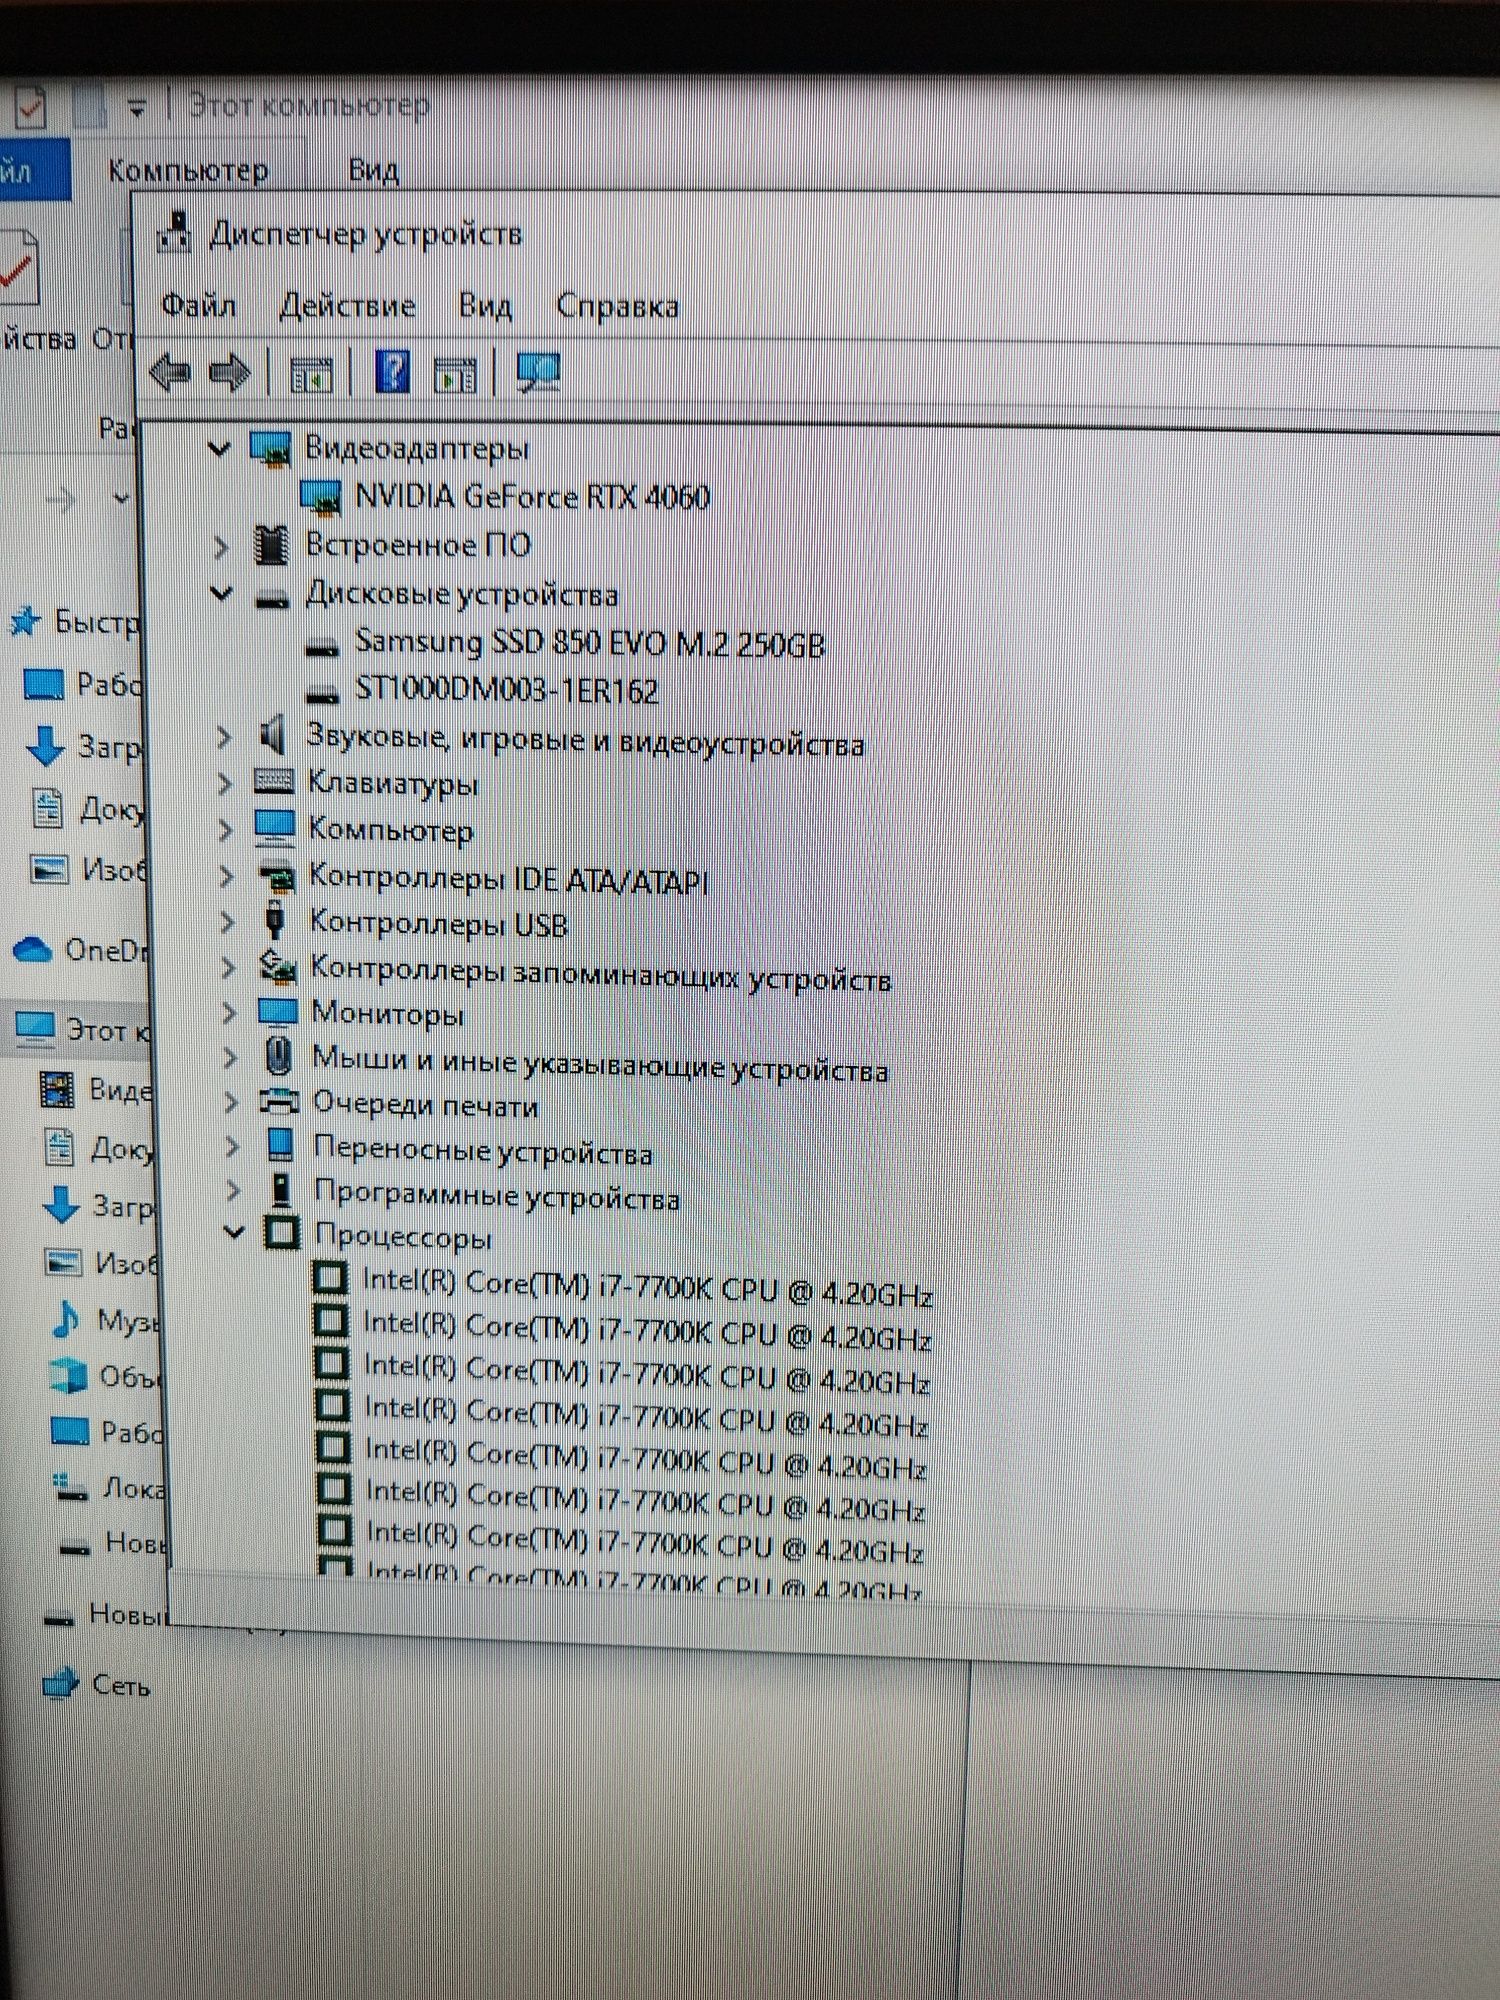Viewport: 1500px width, 2000px height.
Task: Open Сеть in the Explorer sidebar
Action: coord(121,1685)
